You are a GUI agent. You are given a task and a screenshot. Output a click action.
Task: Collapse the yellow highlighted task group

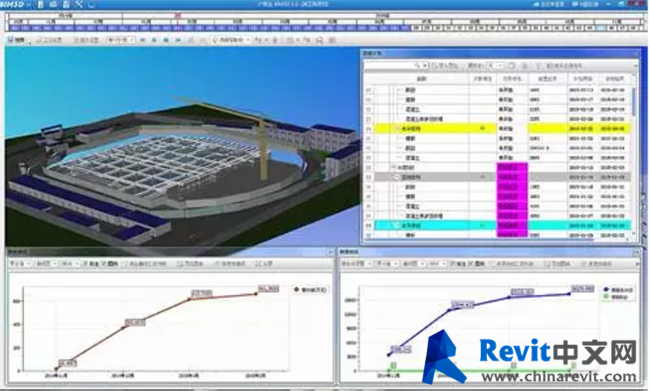coord(397,129)
